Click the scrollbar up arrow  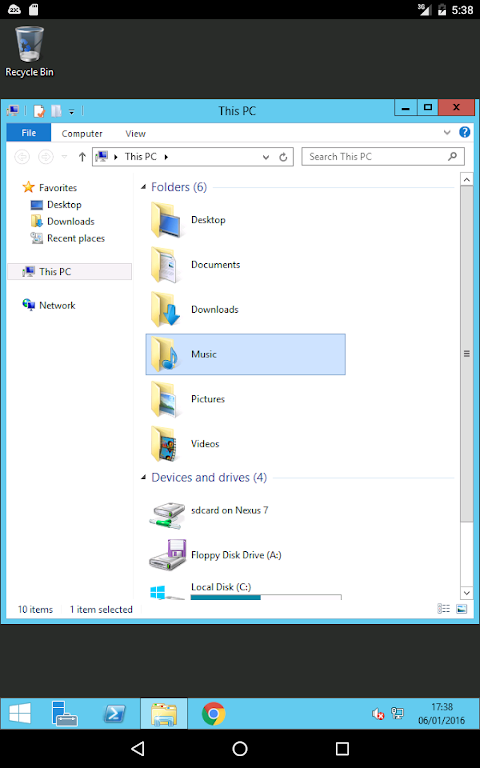tap(466, 180)
